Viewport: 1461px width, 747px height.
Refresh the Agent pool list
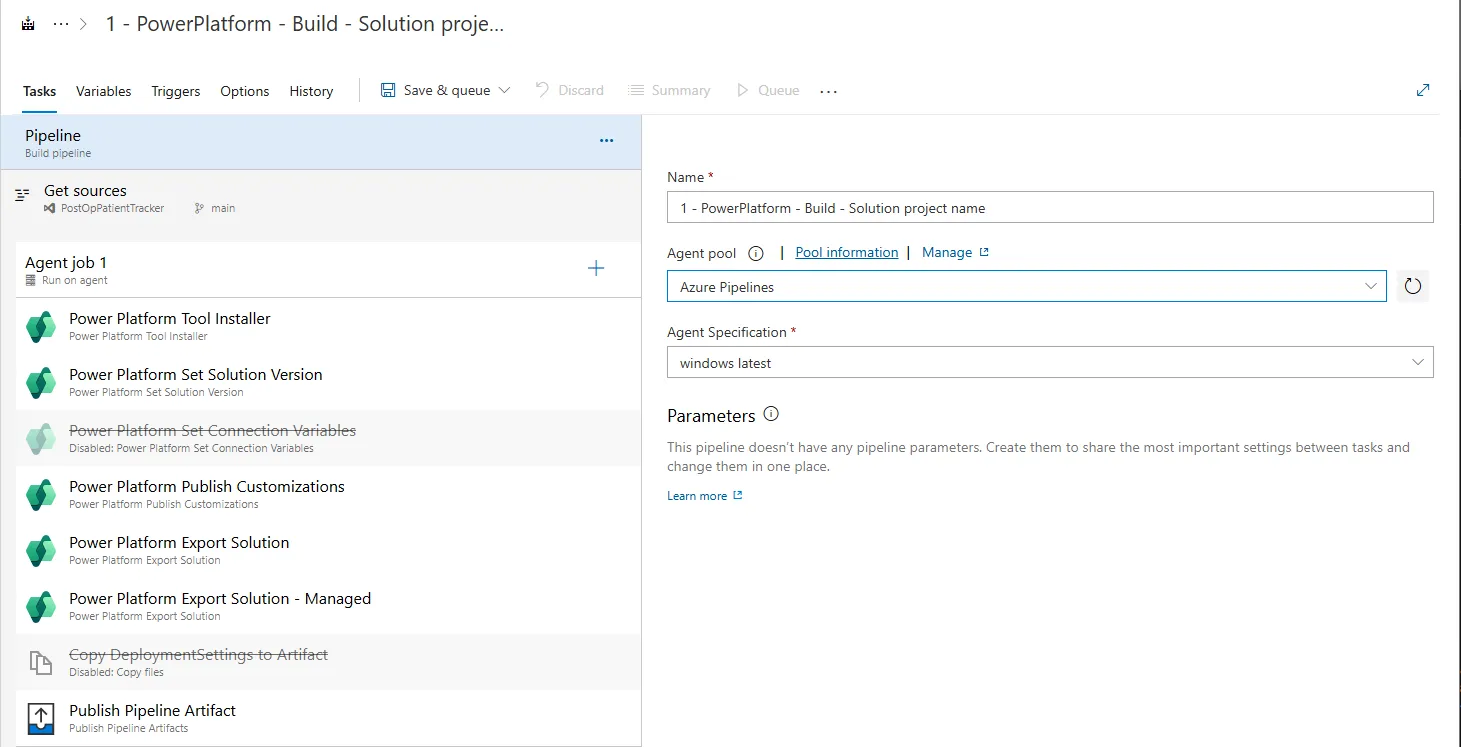(1413, 287)
